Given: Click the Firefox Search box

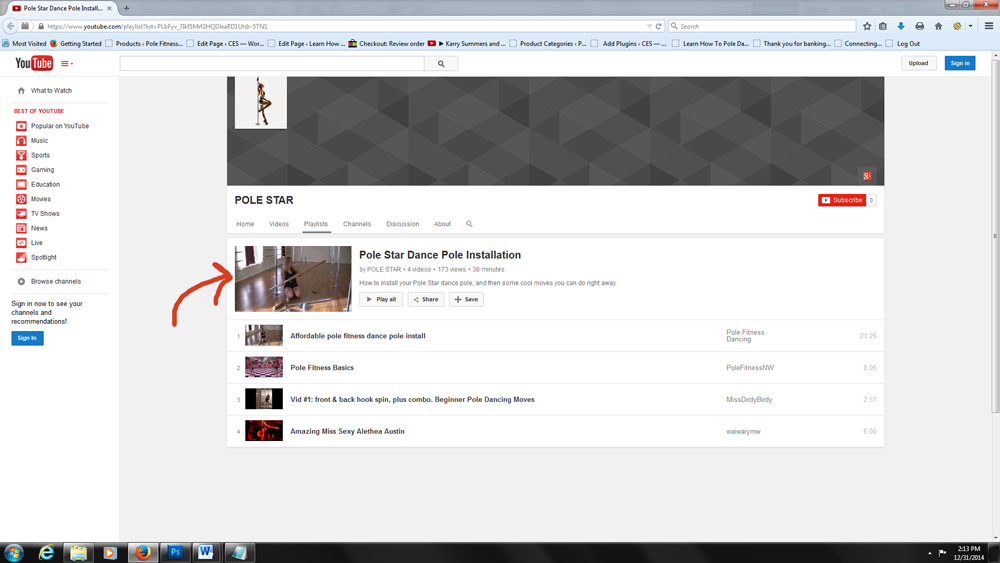Looking at the screenshot, I should click(762, 26).
